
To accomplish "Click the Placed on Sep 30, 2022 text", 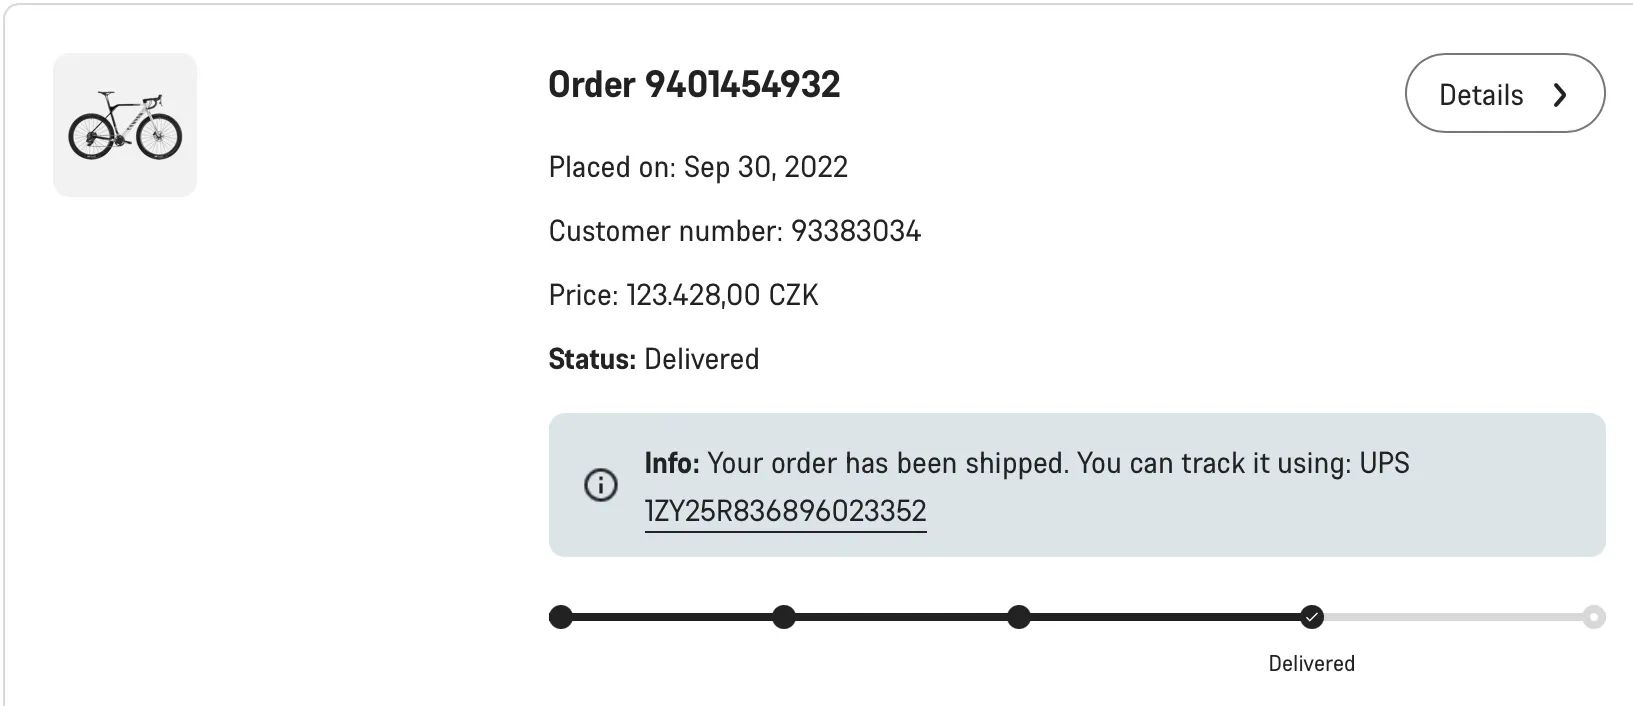I will [698, 167].
